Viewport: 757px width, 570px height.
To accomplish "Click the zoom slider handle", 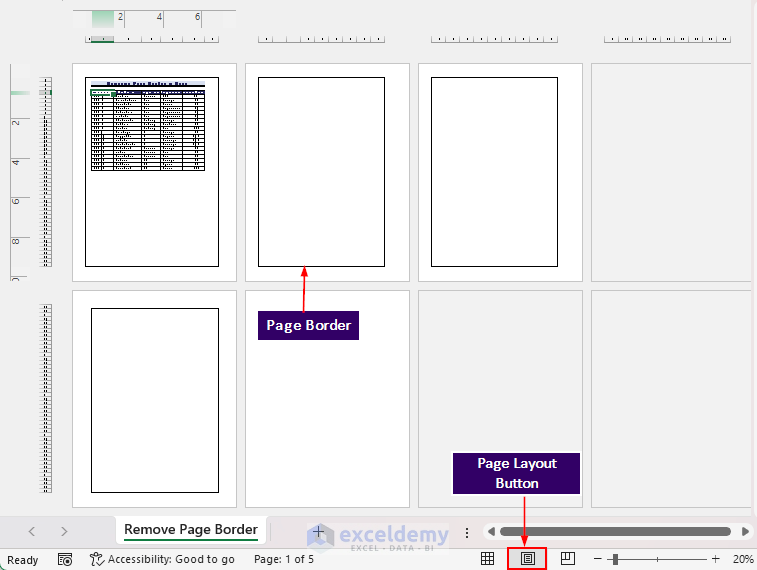I will pyautogui.click(x=616, y=559).
